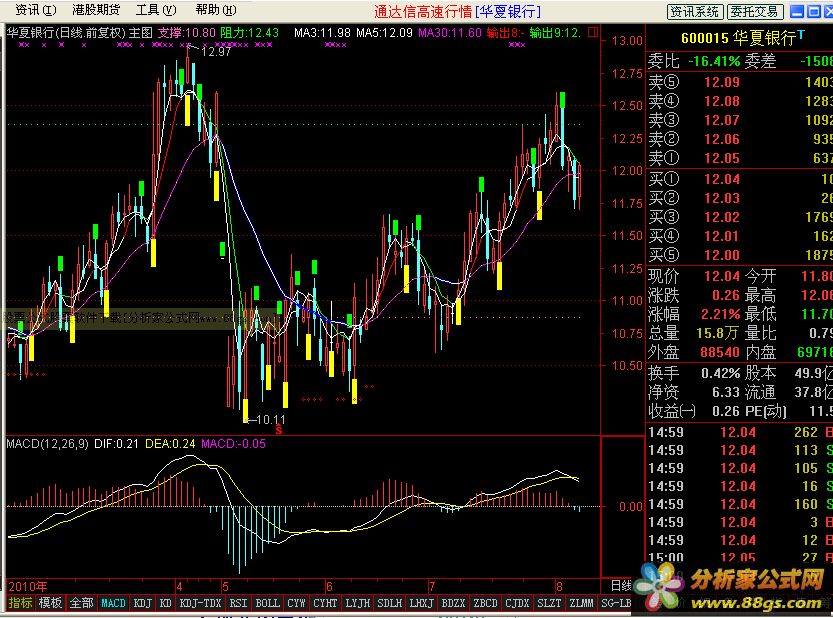Switch to the MACD indicator tab
The image size is (833, 618).
click(x=113, y=603)
